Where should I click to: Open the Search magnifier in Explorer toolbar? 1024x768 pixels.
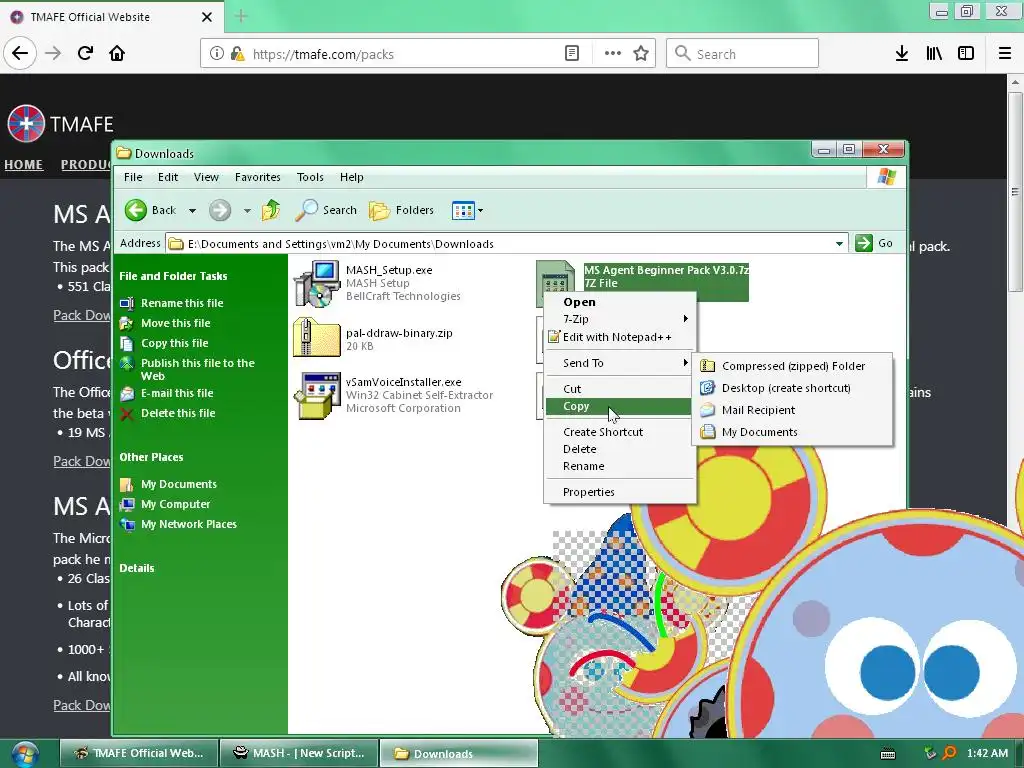click(306, 210)
